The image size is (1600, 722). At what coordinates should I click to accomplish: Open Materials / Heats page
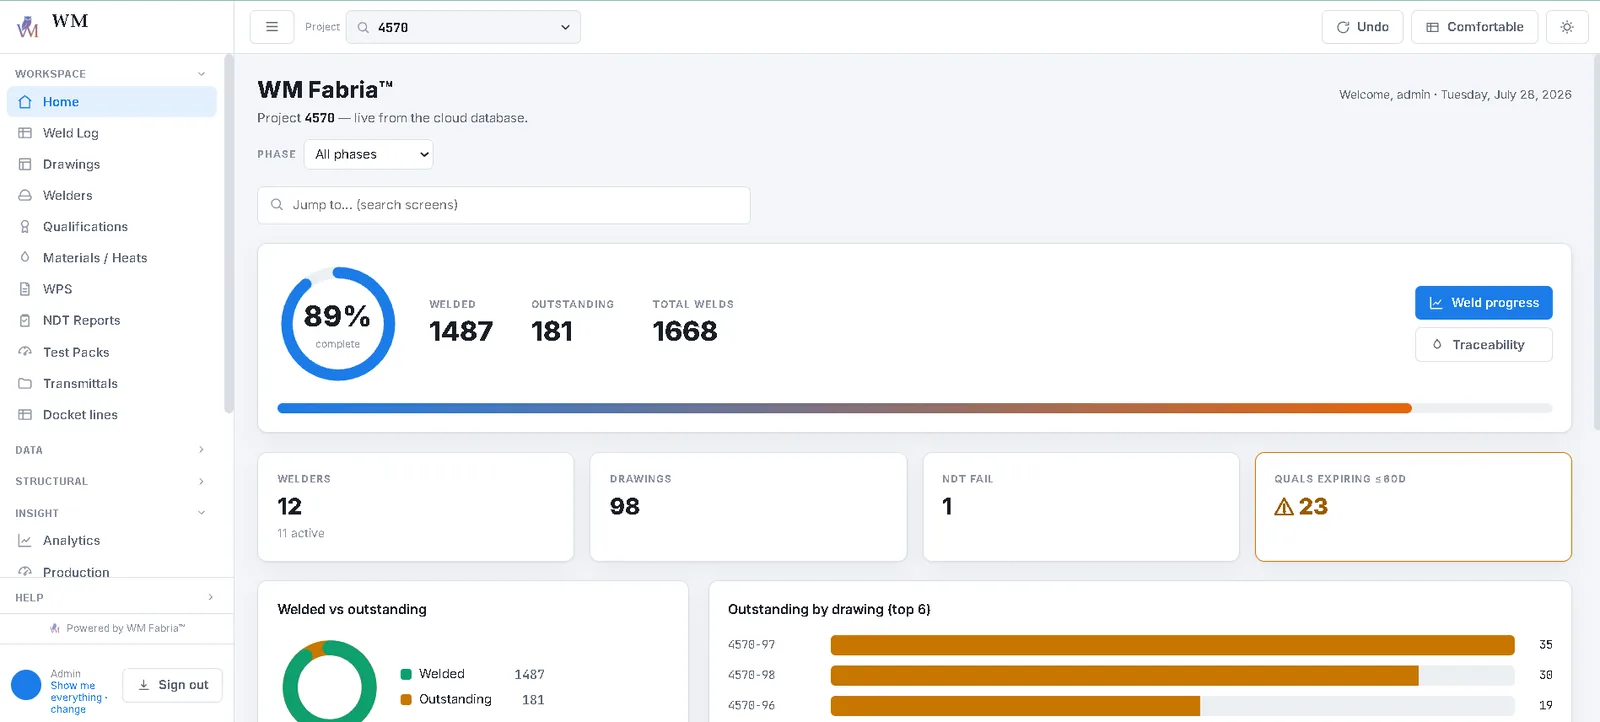tap(112, 258)
